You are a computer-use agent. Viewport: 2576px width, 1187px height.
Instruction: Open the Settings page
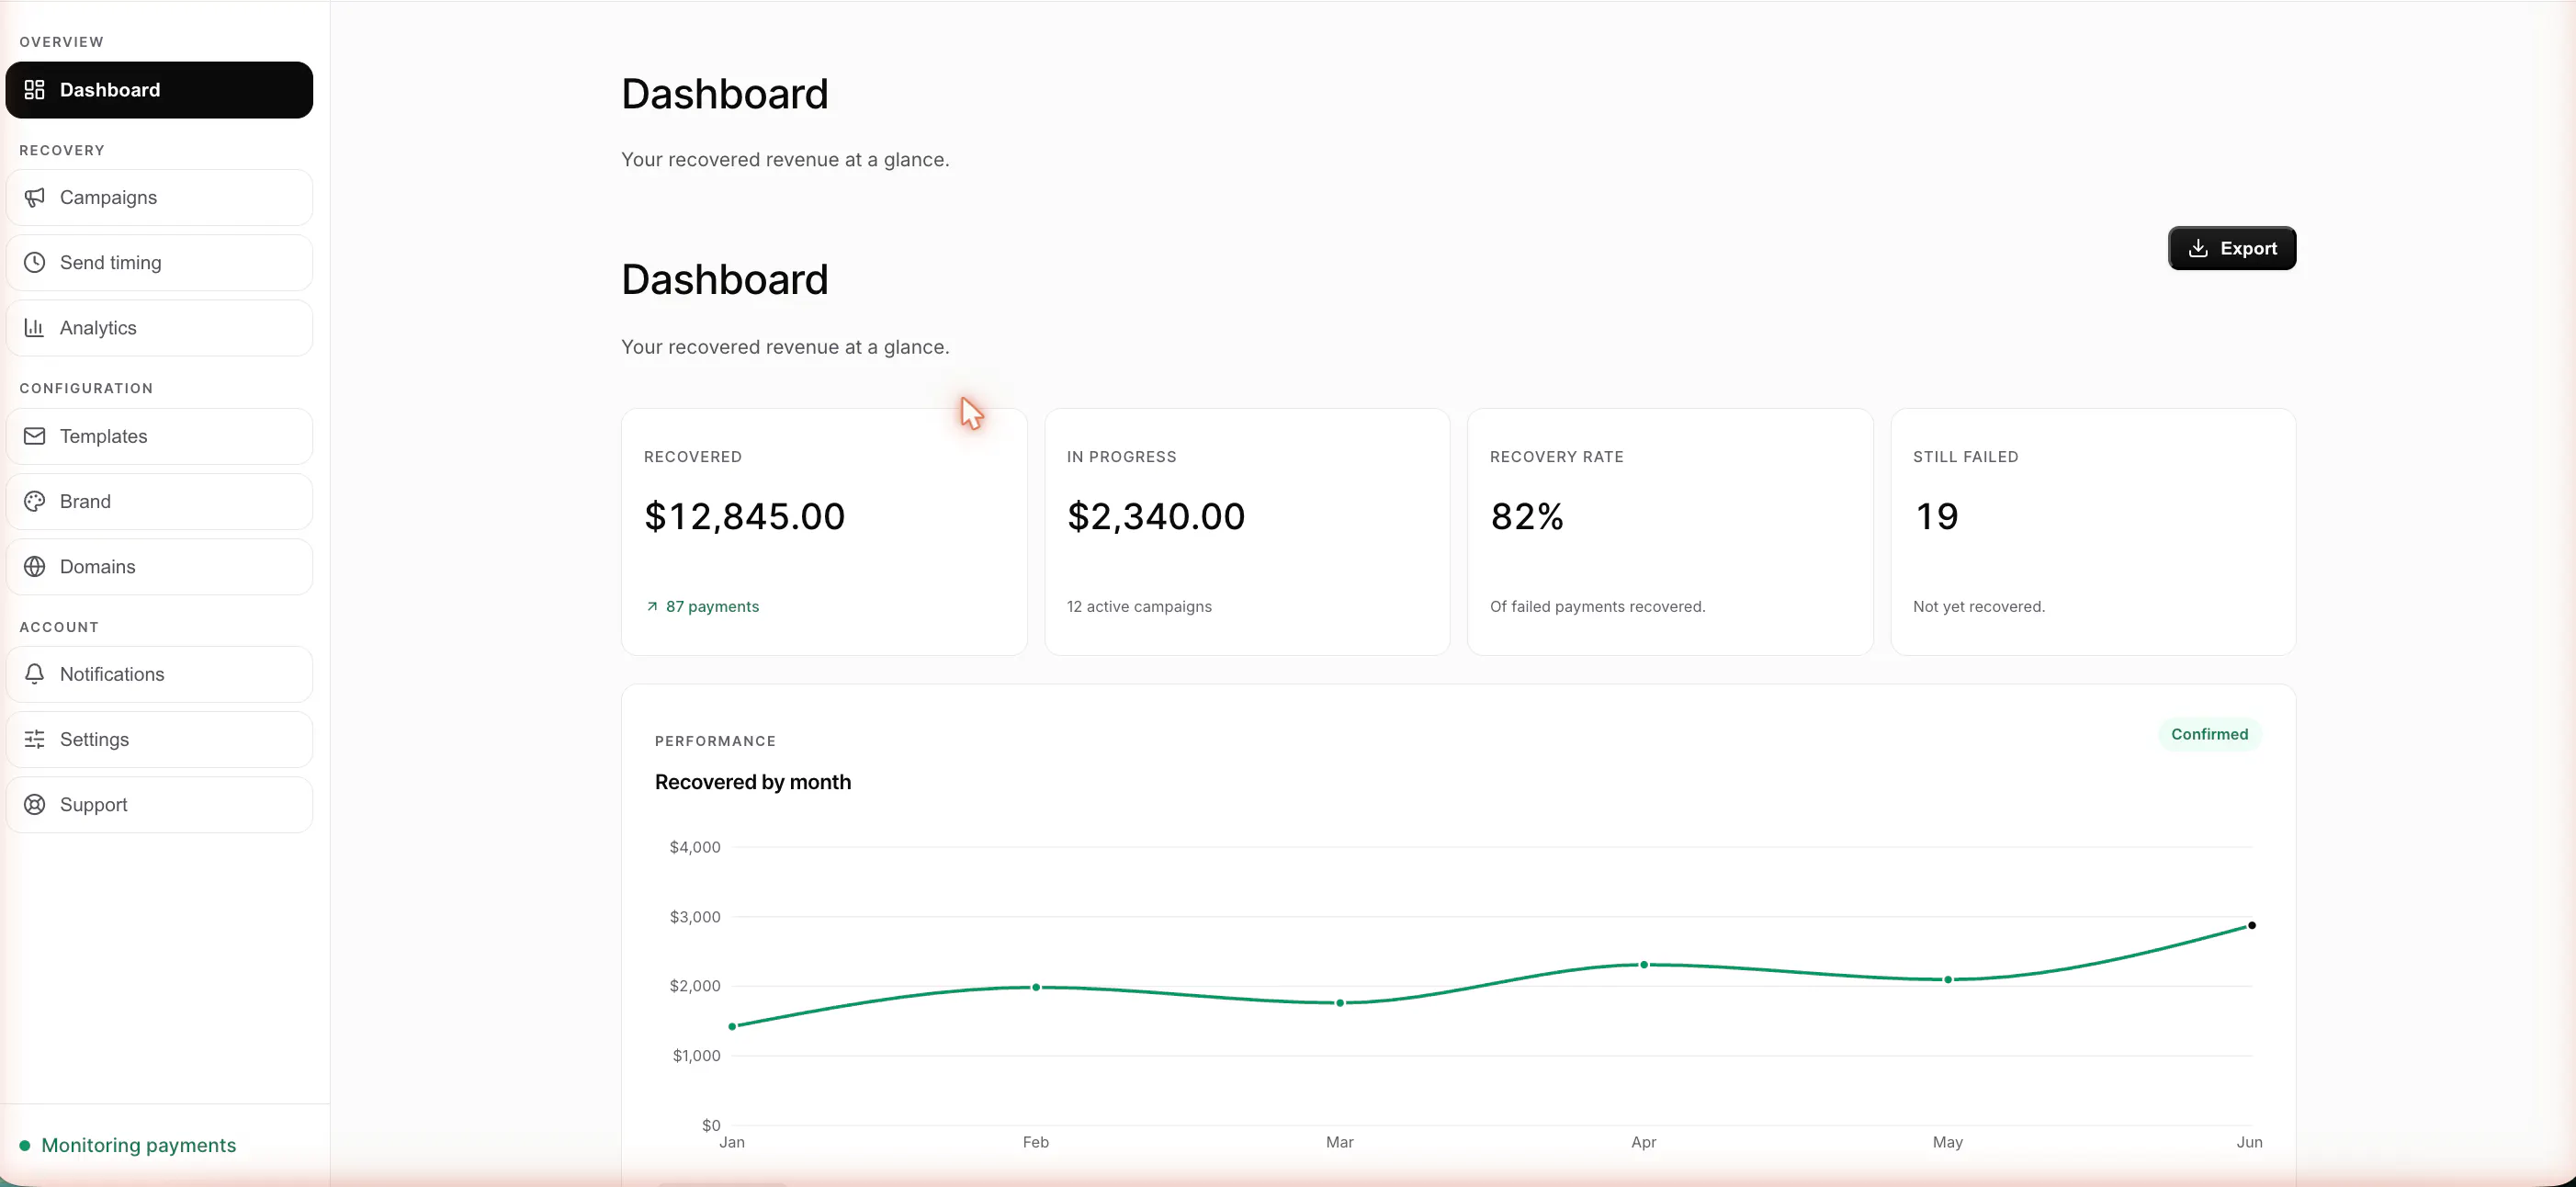click(x=159, y=739)
